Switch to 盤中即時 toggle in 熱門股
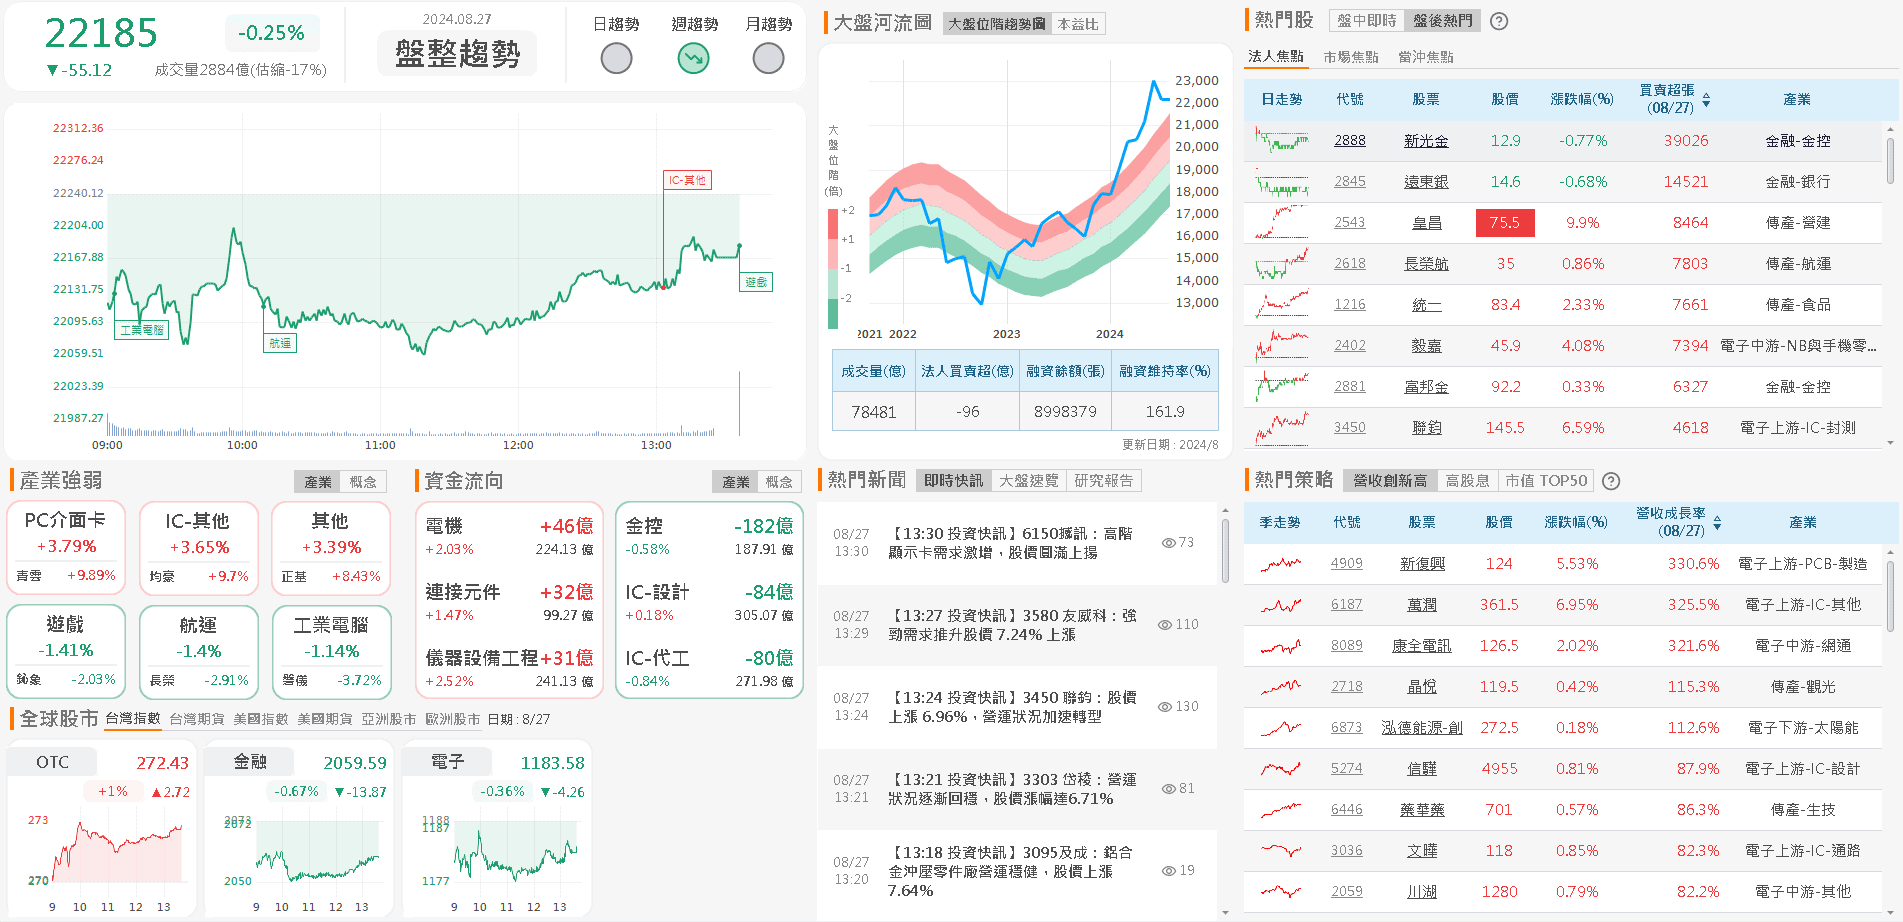 point(1367,21)
